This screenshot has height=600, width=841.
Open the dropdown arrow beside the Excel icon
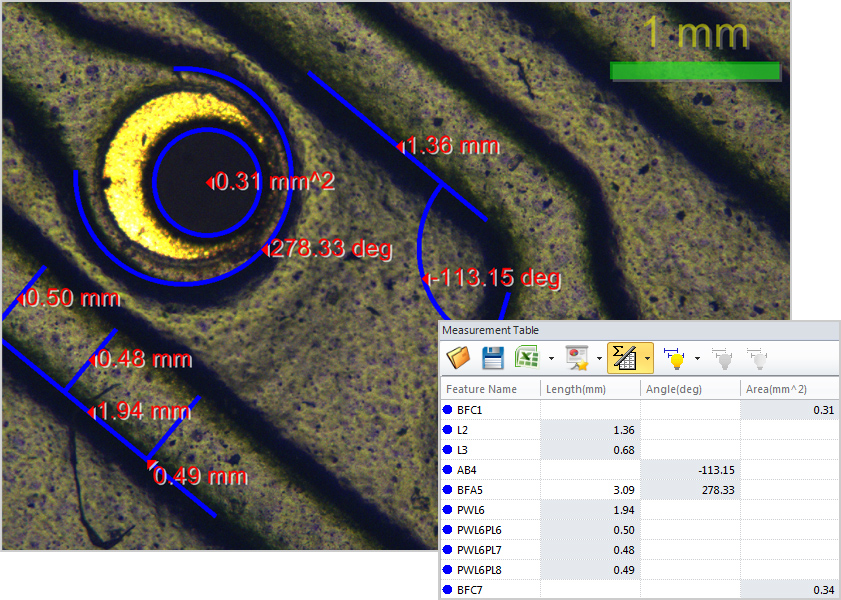[x=551, y=358]
